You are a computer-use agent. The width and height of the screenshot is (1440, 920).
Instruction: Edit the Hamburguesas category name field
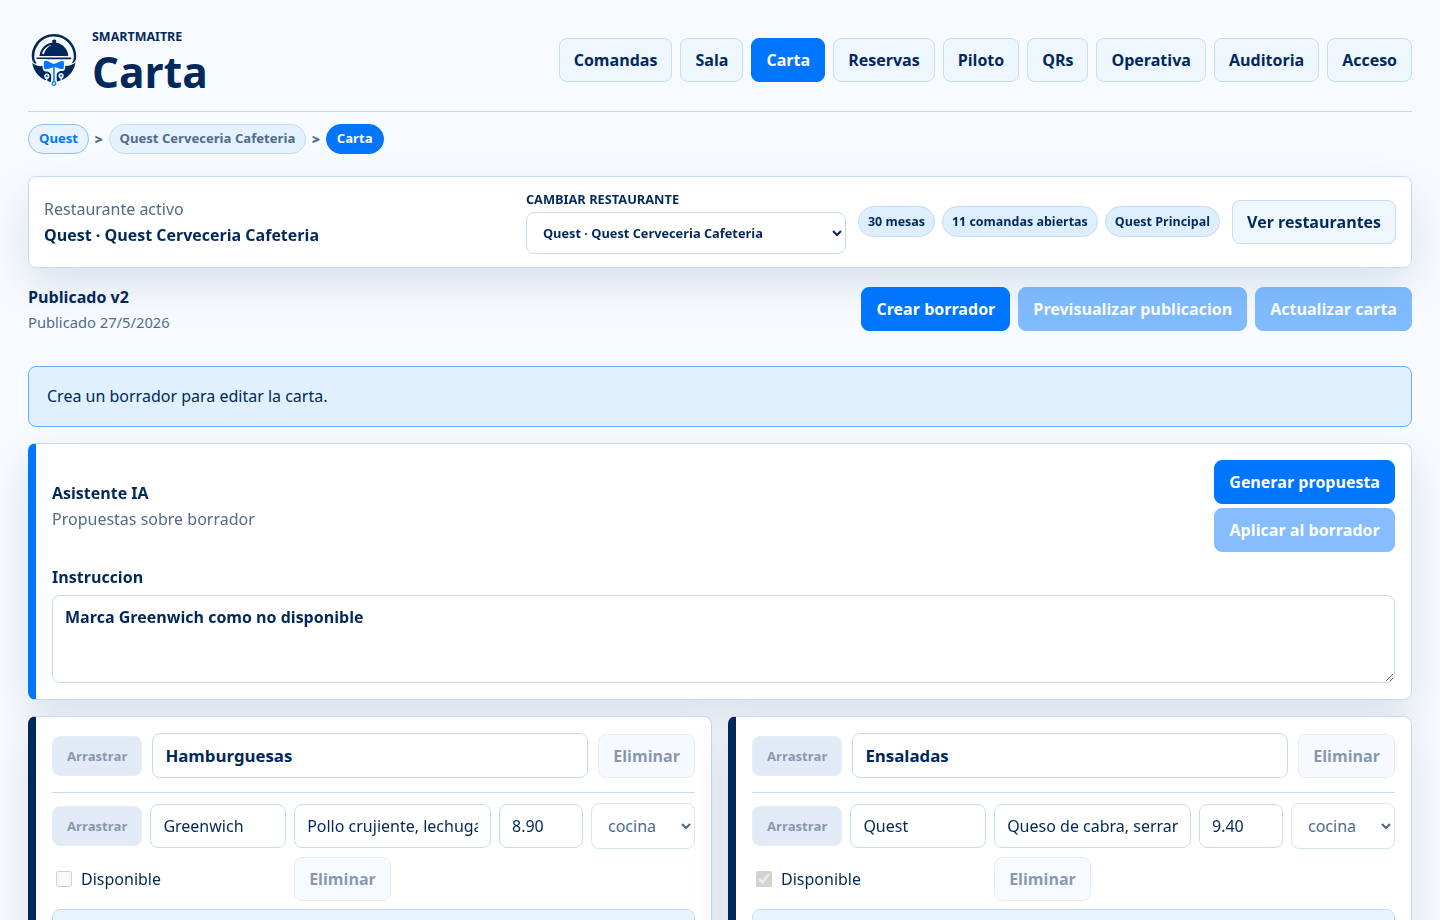click(x=370, y=756)
